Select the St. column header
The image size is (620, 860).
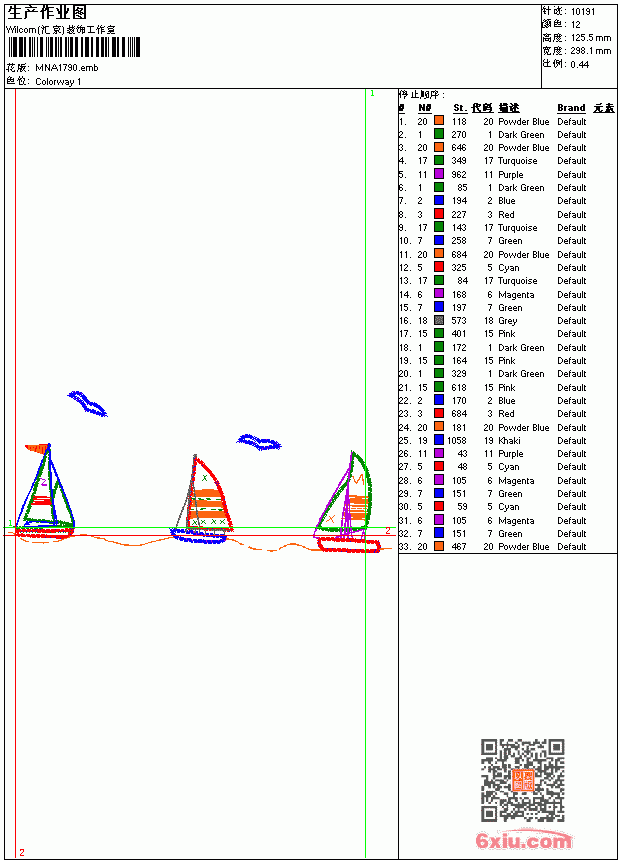[460, 108]
